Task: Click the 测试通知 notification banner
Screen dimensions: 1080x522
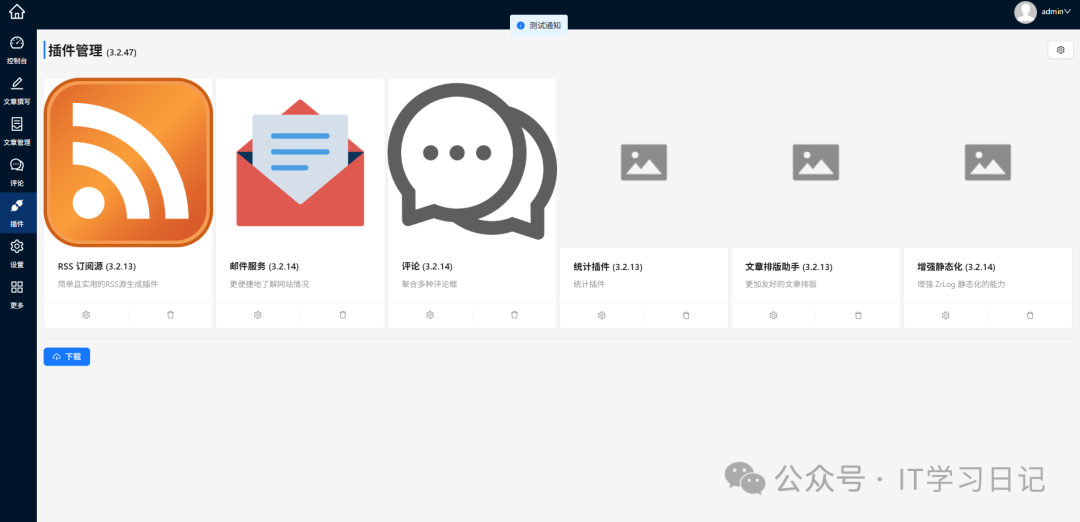Action: click(539, 25)
